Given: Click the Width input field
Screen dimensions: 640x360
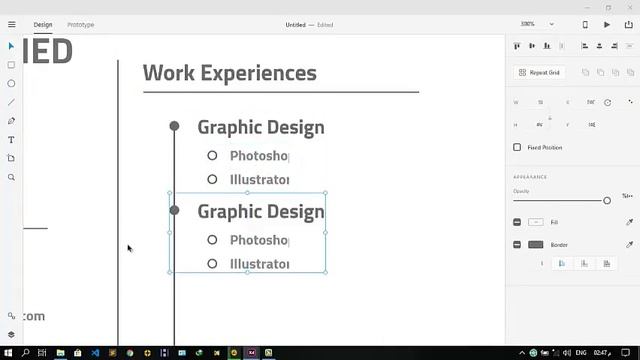Looking at the screenshot, I should click(x=540, y=102).
